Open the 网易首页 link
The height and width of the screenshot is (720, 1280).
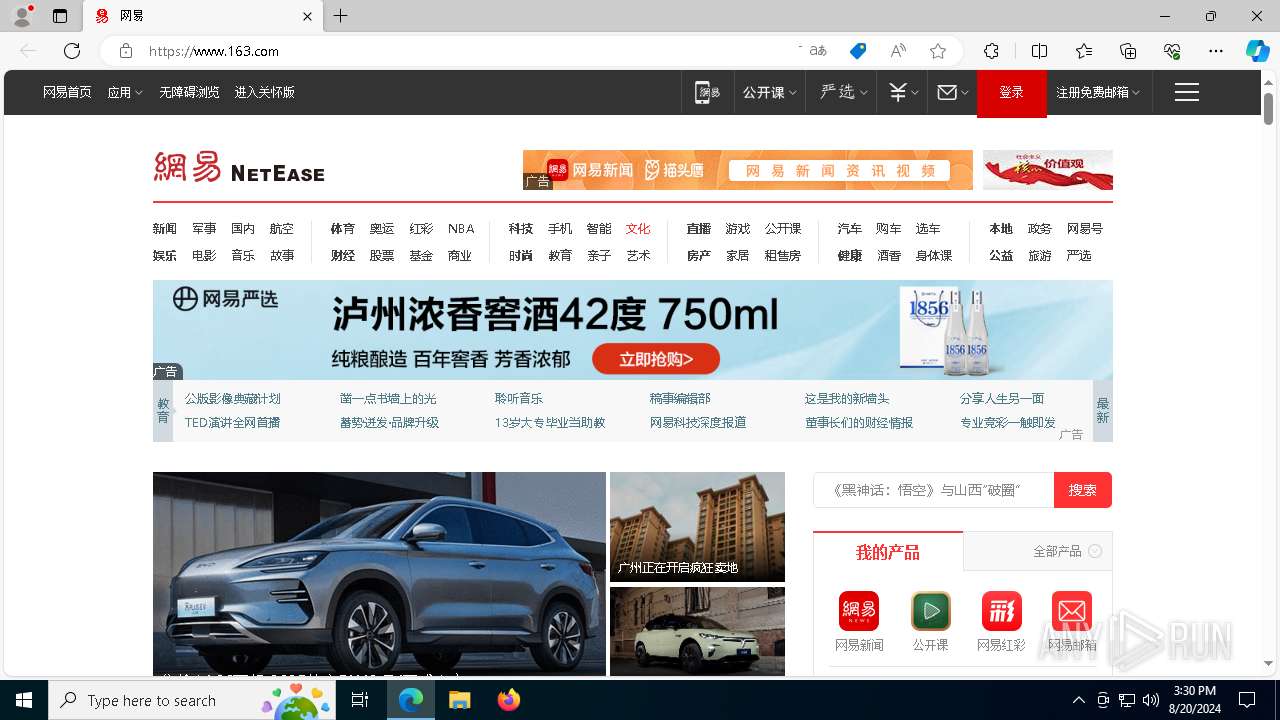coord(67,92)
